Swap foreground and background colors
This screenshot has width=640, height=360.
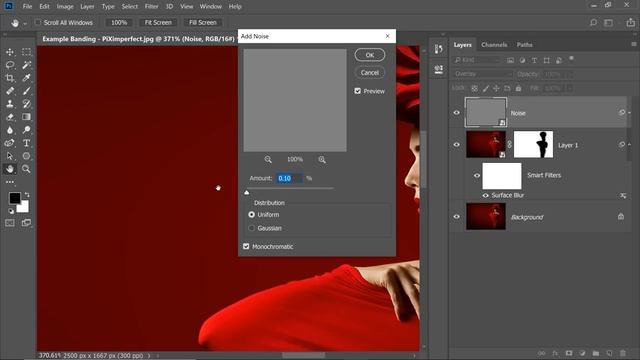coord(27,195)
